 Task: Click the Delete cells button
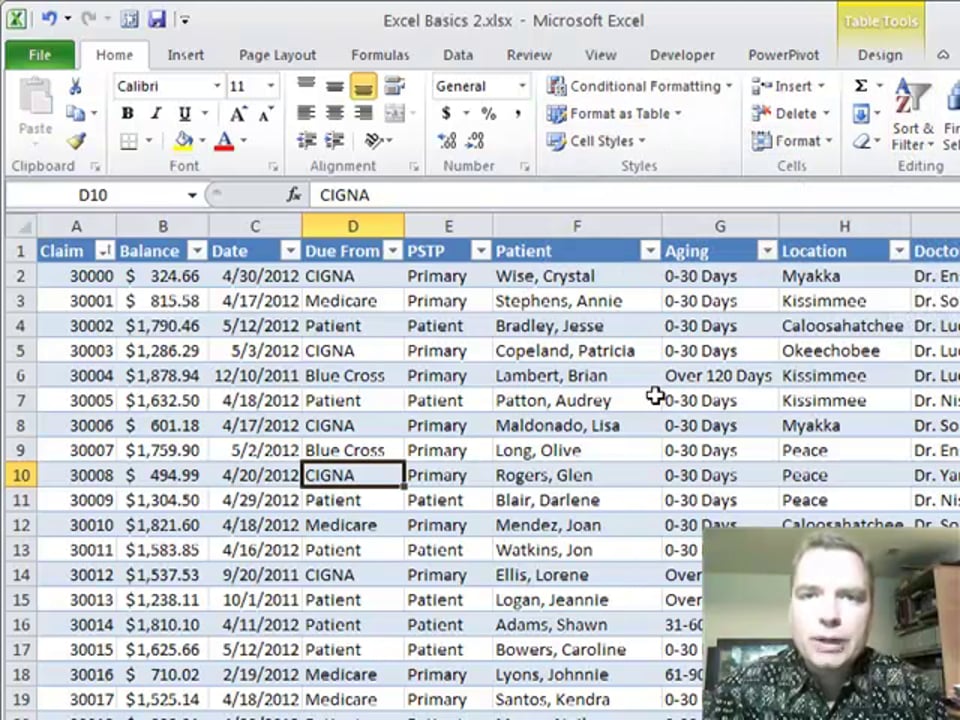790,114
